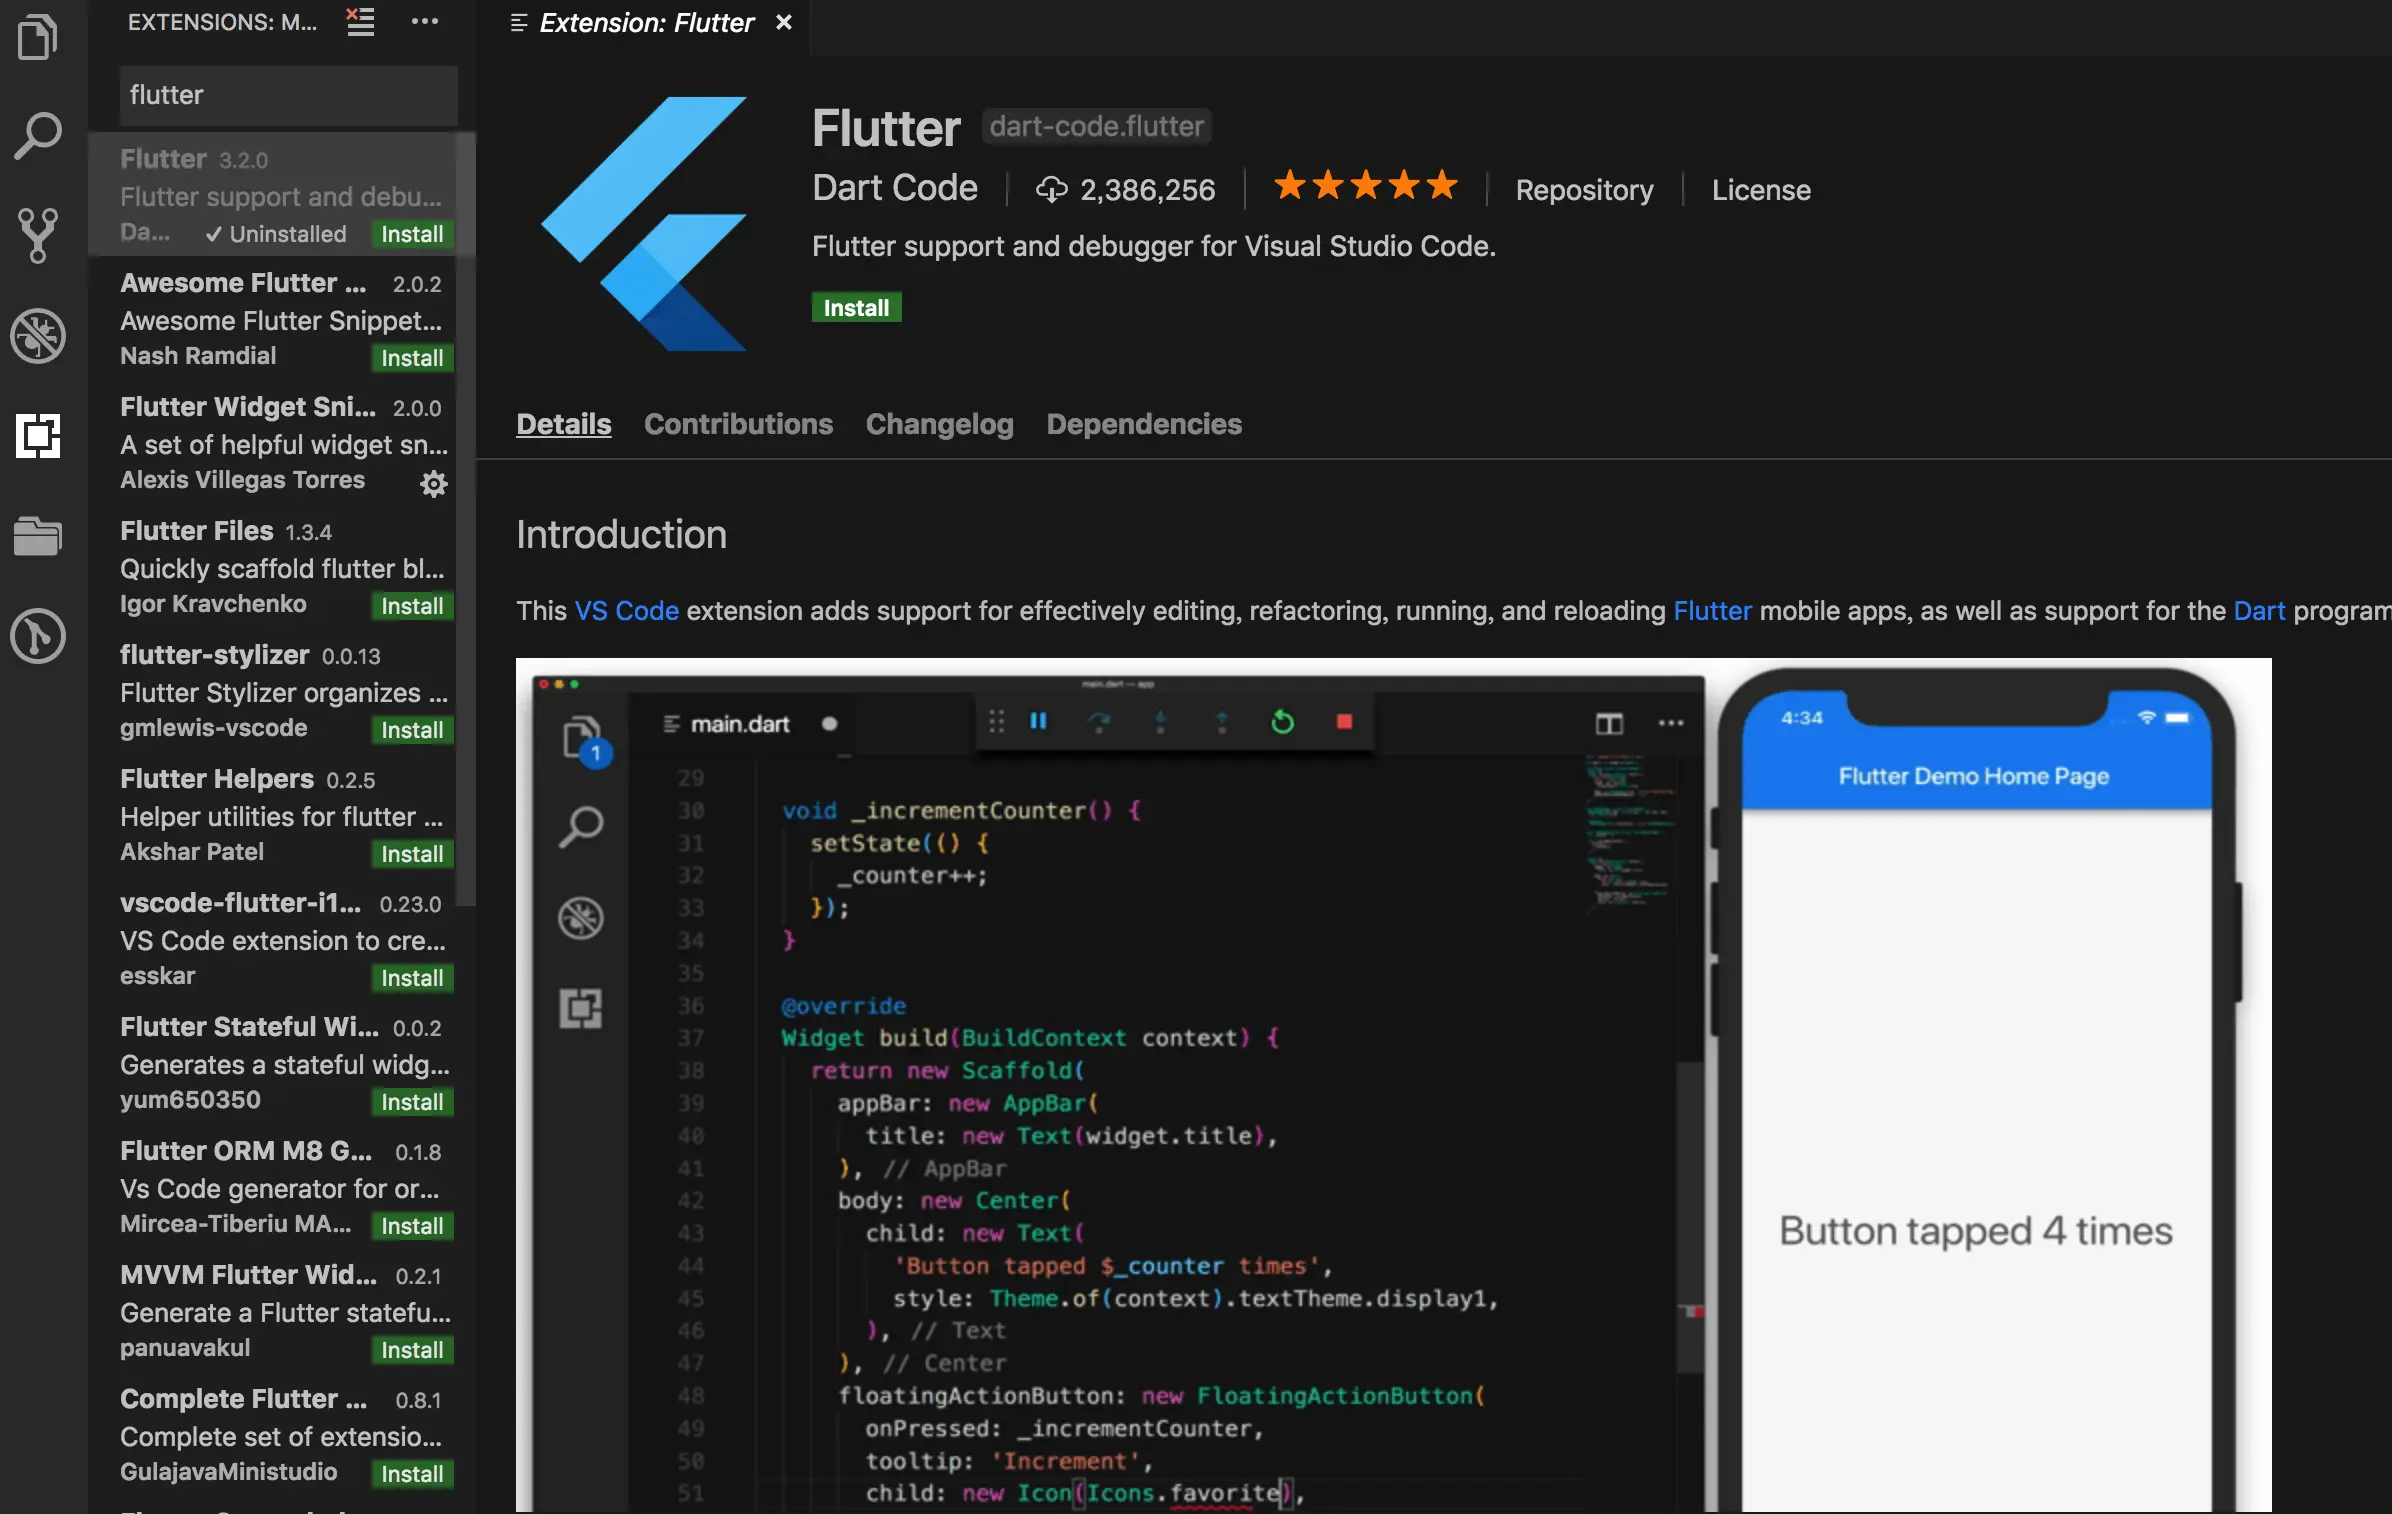
Task: Install the Flutter extension from details page
Action: point(856,308)
